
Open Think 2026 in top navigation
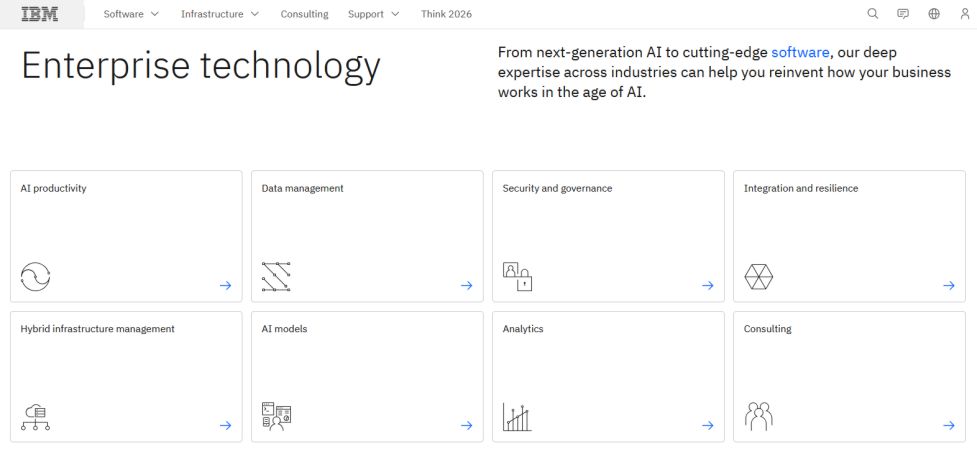(x=446, y=14)
